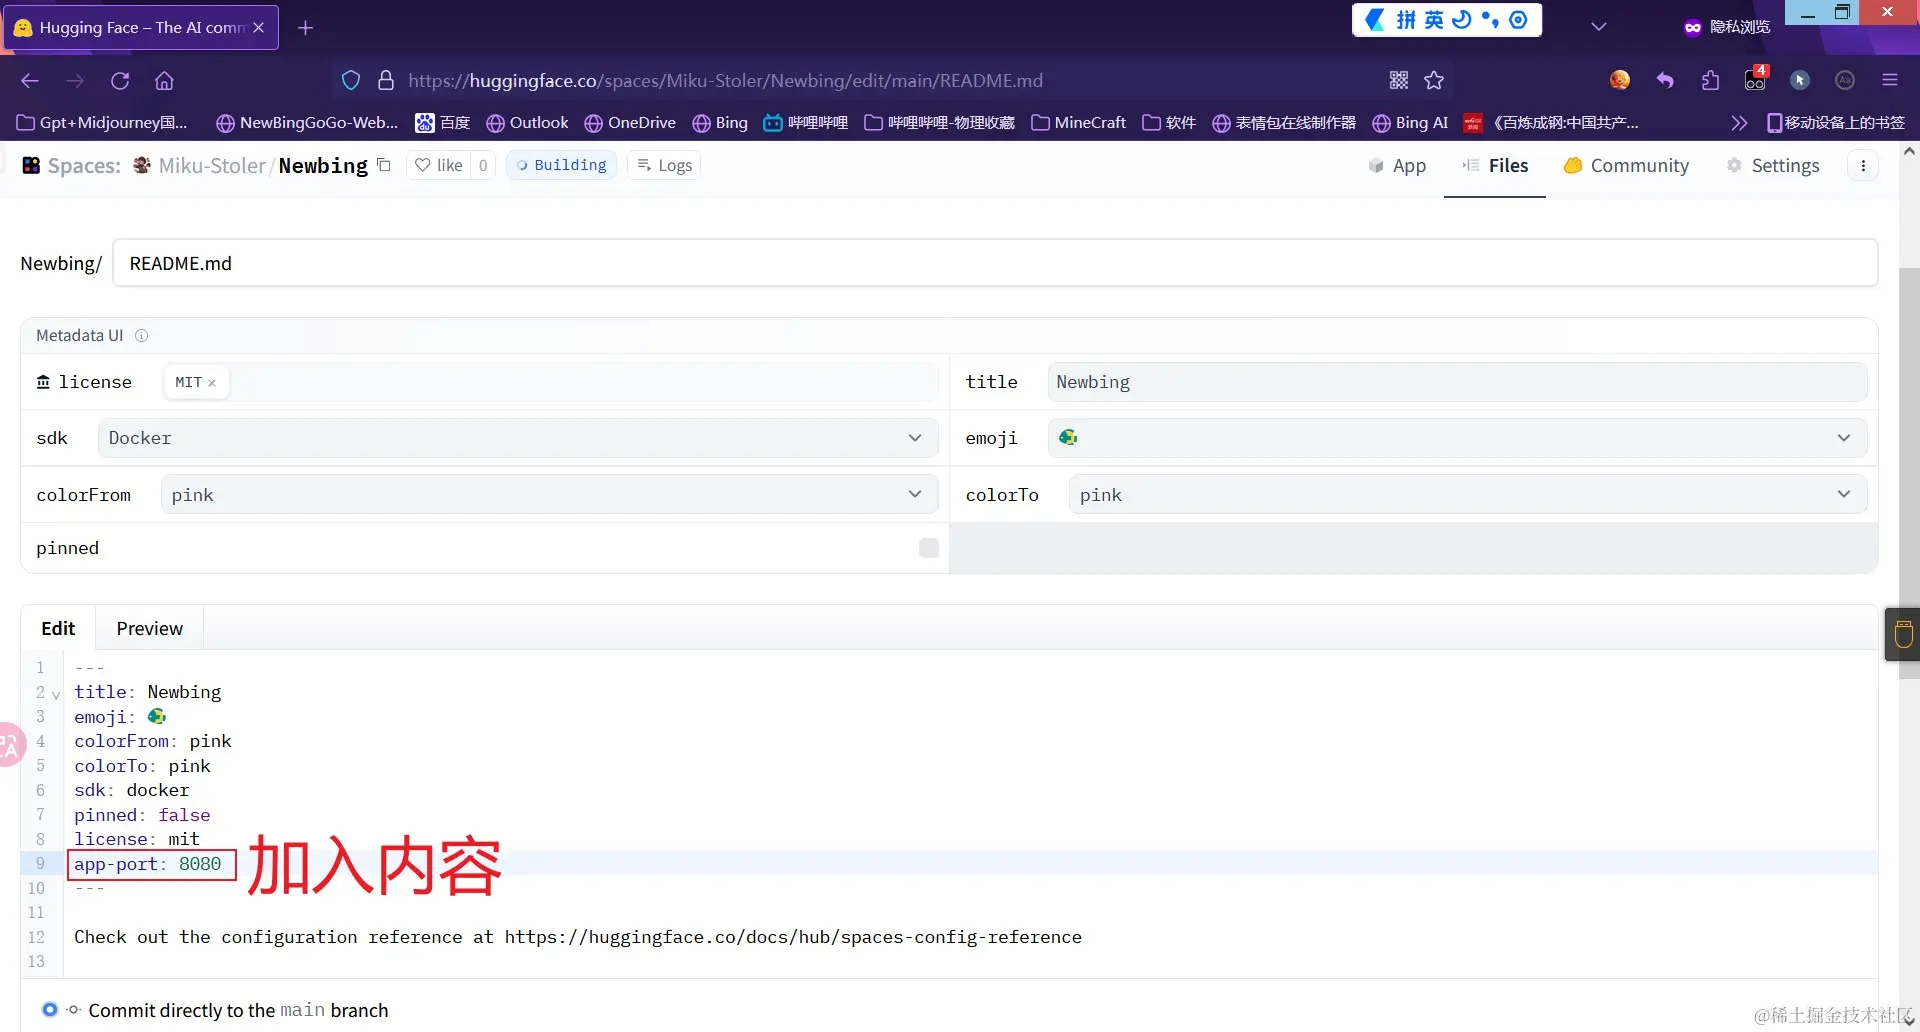Click the Metadata UI info icon
1920x1032 pixels.
[141, 336]
